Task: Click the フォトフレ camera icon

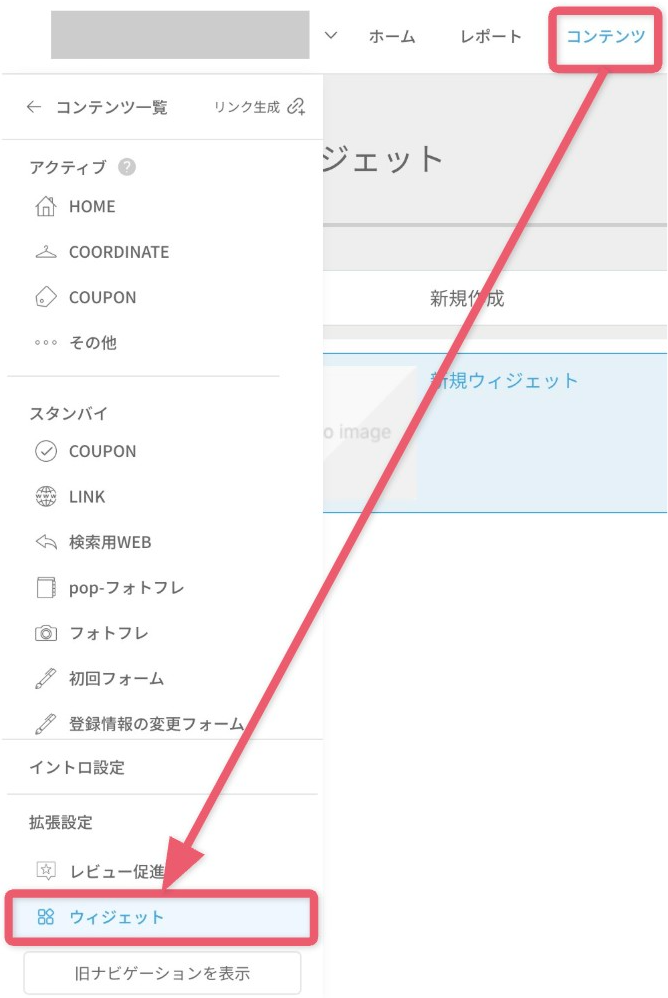Action: pos(46,633)
